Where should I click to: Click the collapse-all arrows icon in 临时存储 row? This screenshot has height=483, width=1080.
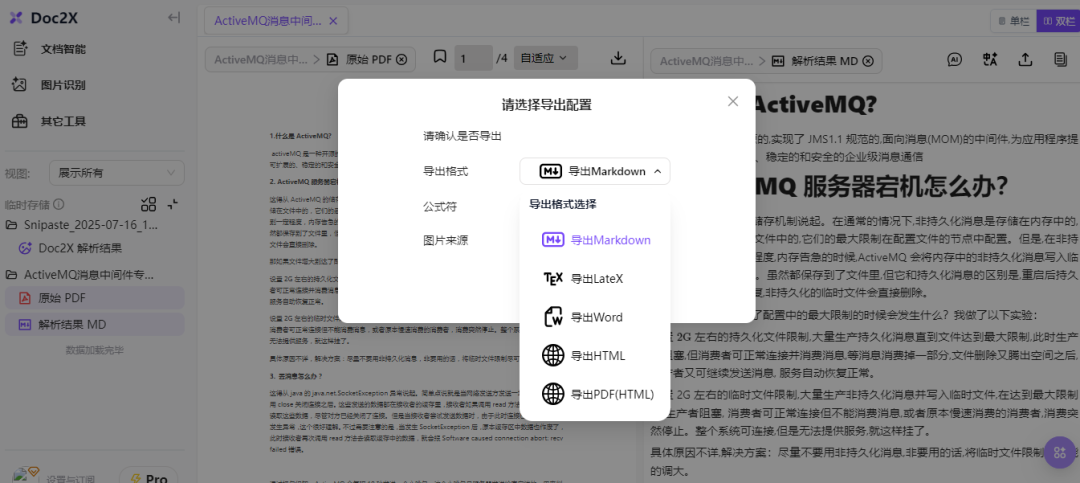click(173, 204)
